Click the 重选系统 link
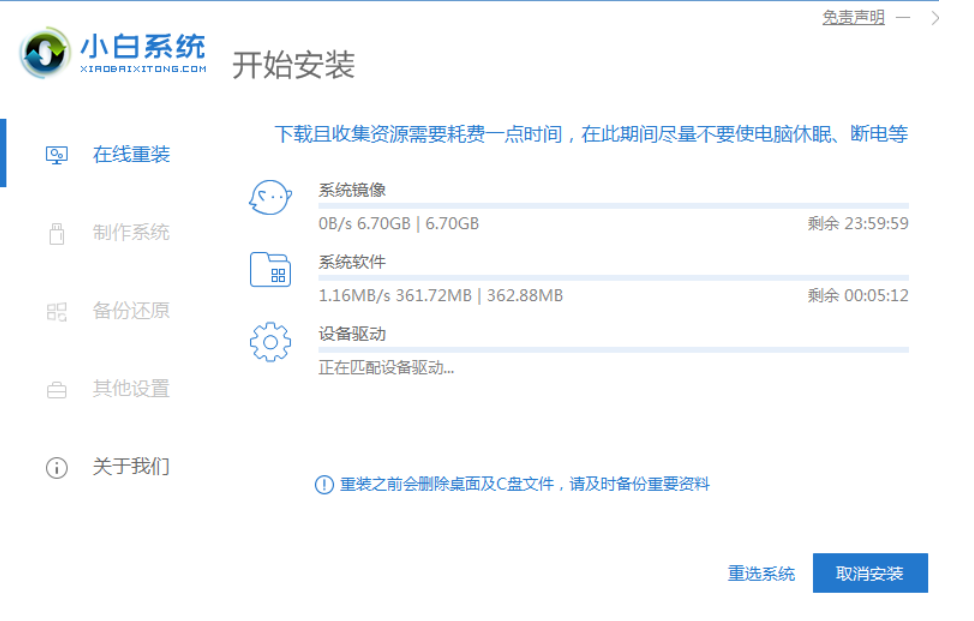The width and height of the screenshot is (974, 621). (x=761, y=573)
